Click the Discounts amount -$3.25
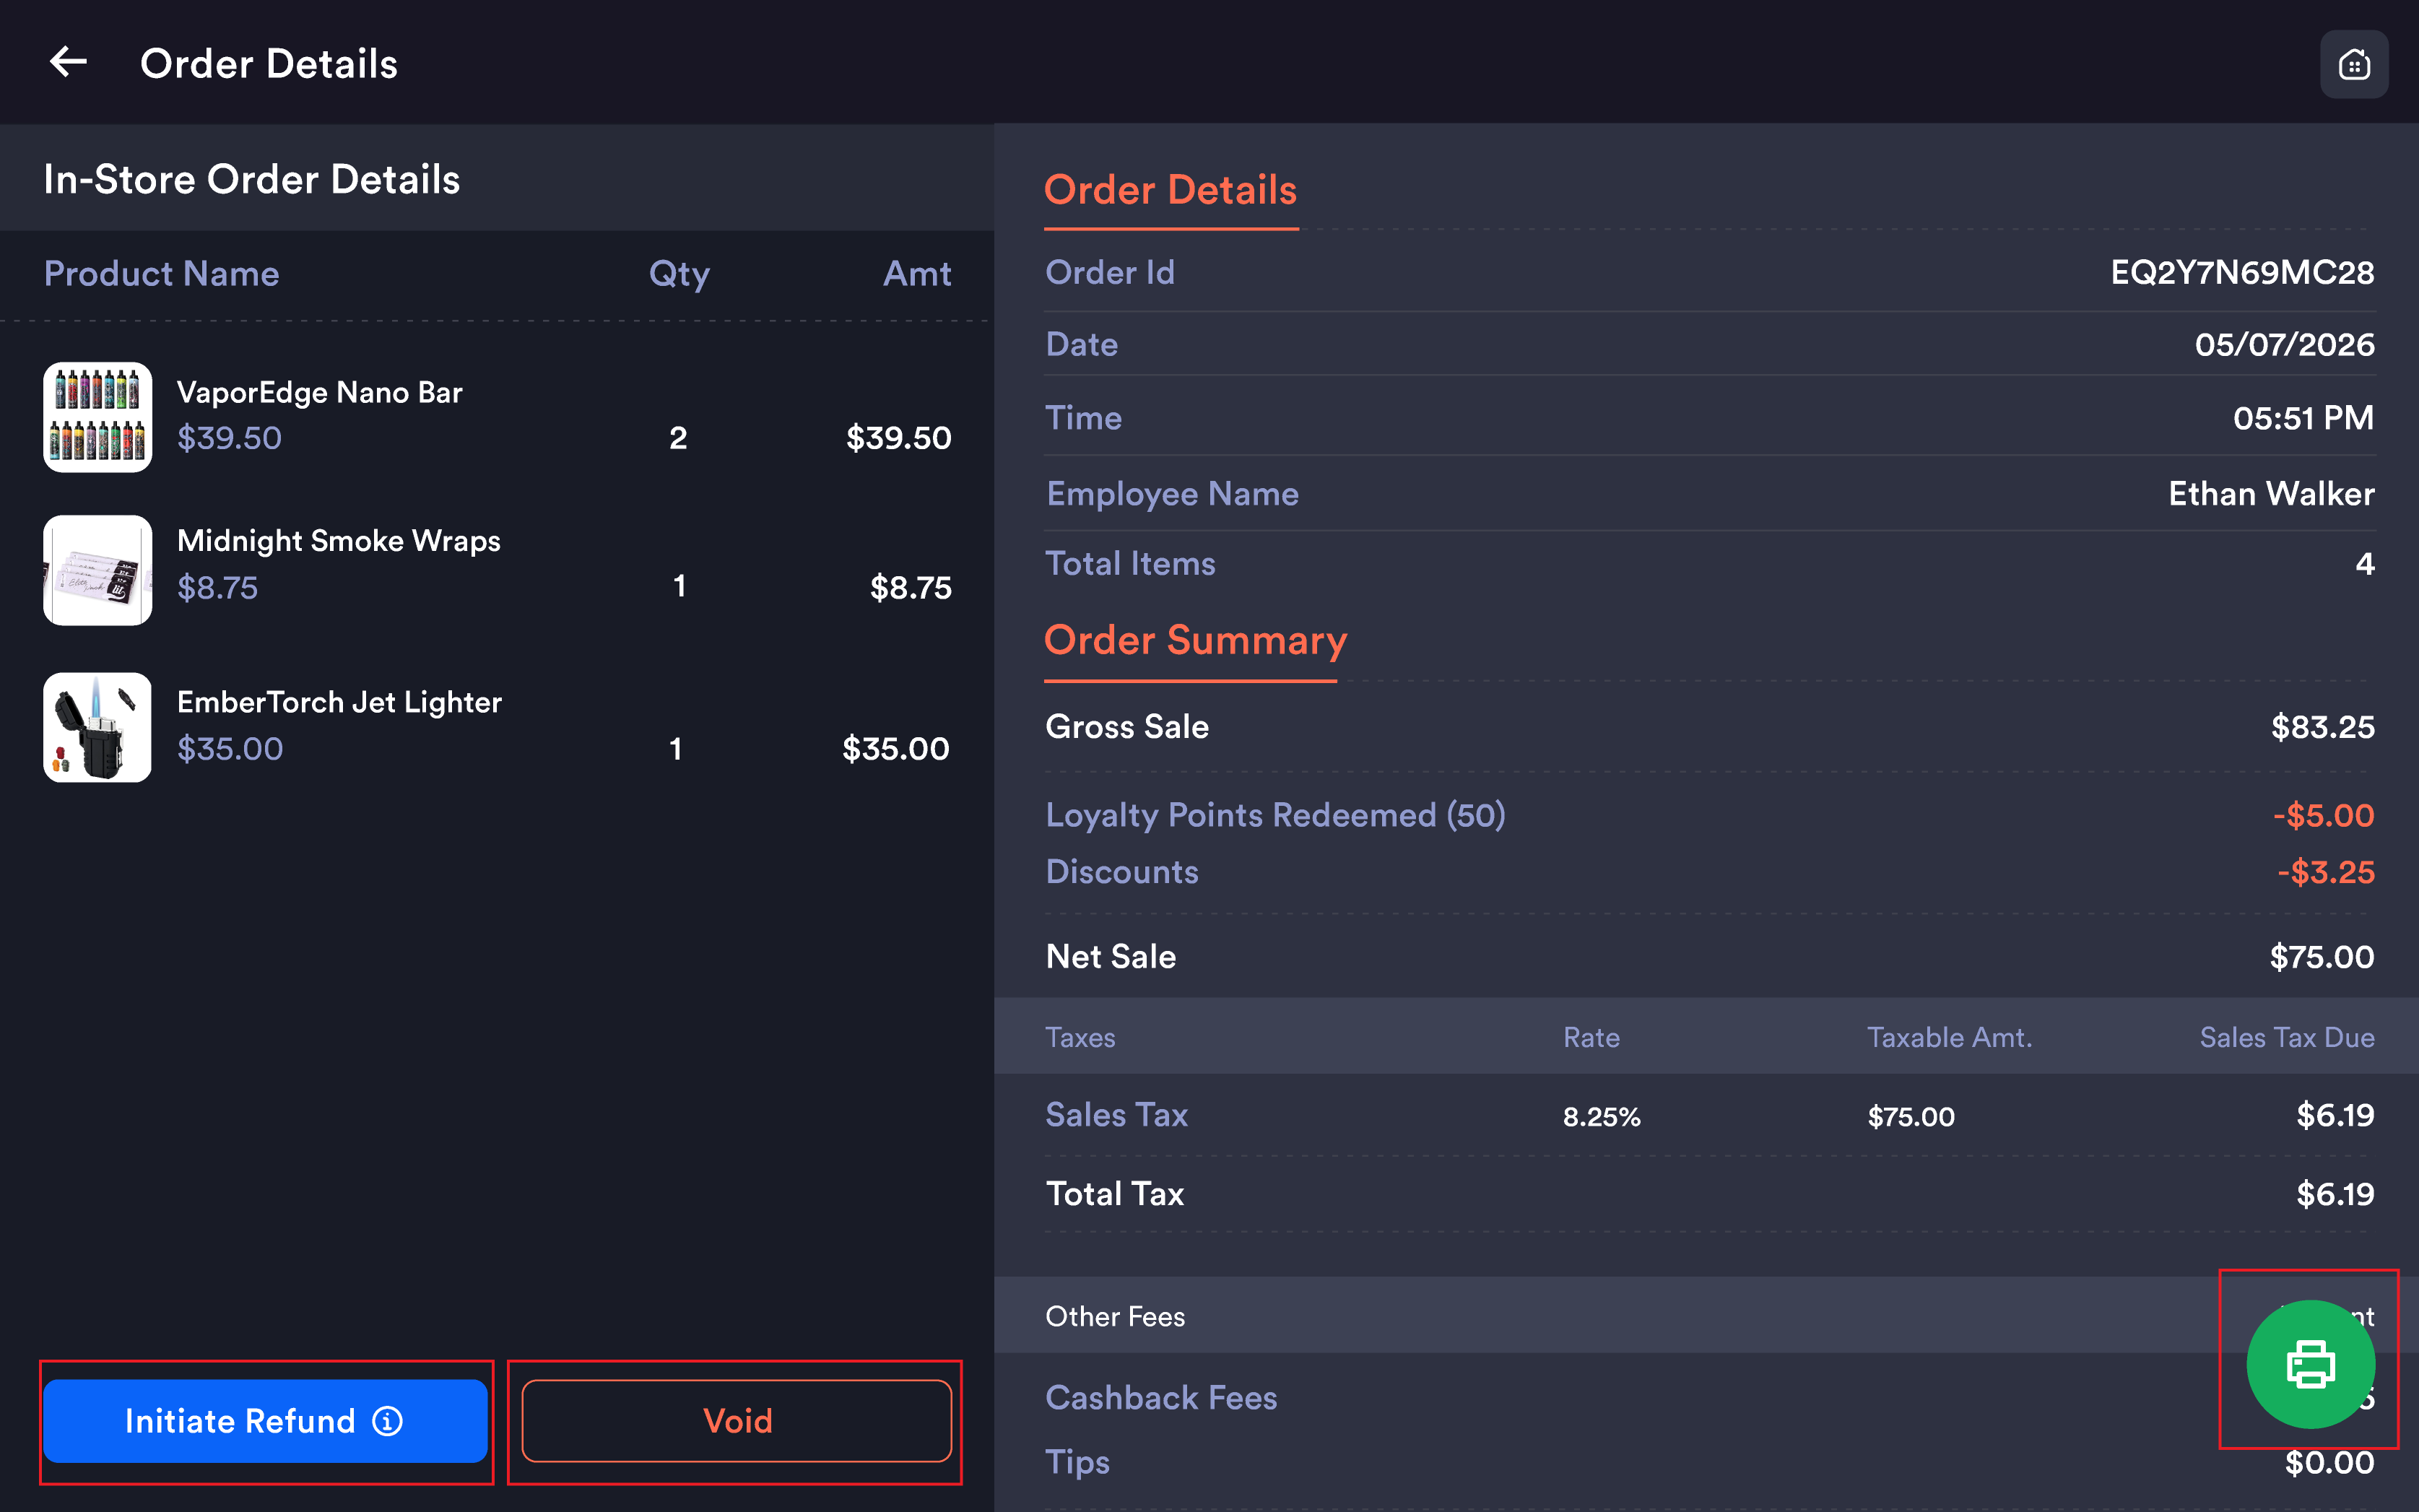 click(2325, 872)
